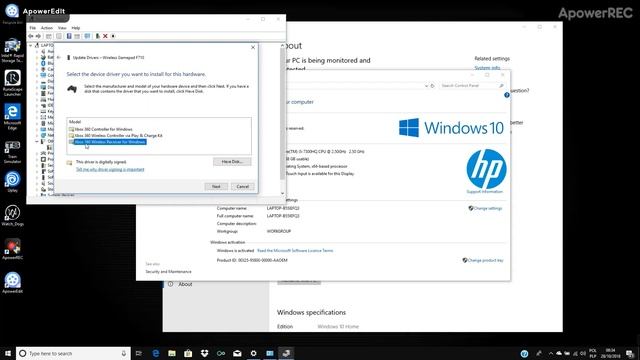The width and height of the screenshot is (640, 360).
Task: Switch to Device Manager taskbar button
Action: pyautogui.click(x=286, y=353)
